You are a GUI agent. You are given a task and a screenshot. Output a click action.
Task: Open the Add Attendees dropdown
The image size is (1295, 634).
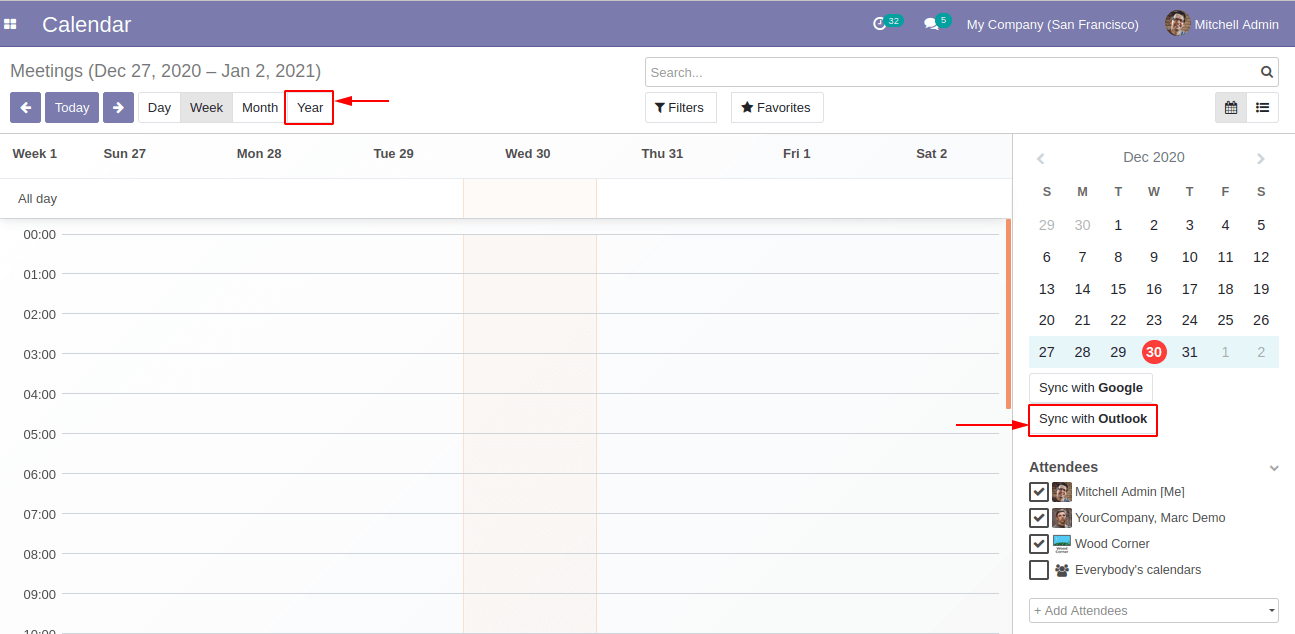pos(1154,611)
